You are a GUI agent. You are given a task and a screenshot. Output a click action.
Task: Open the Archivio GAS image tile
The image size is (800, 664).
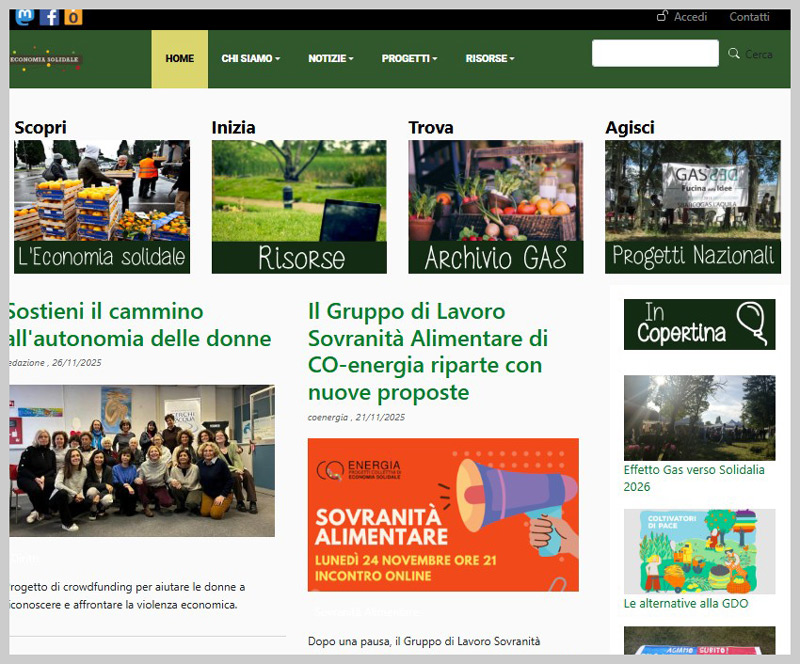pyautogui.click(x=497, y=207)
